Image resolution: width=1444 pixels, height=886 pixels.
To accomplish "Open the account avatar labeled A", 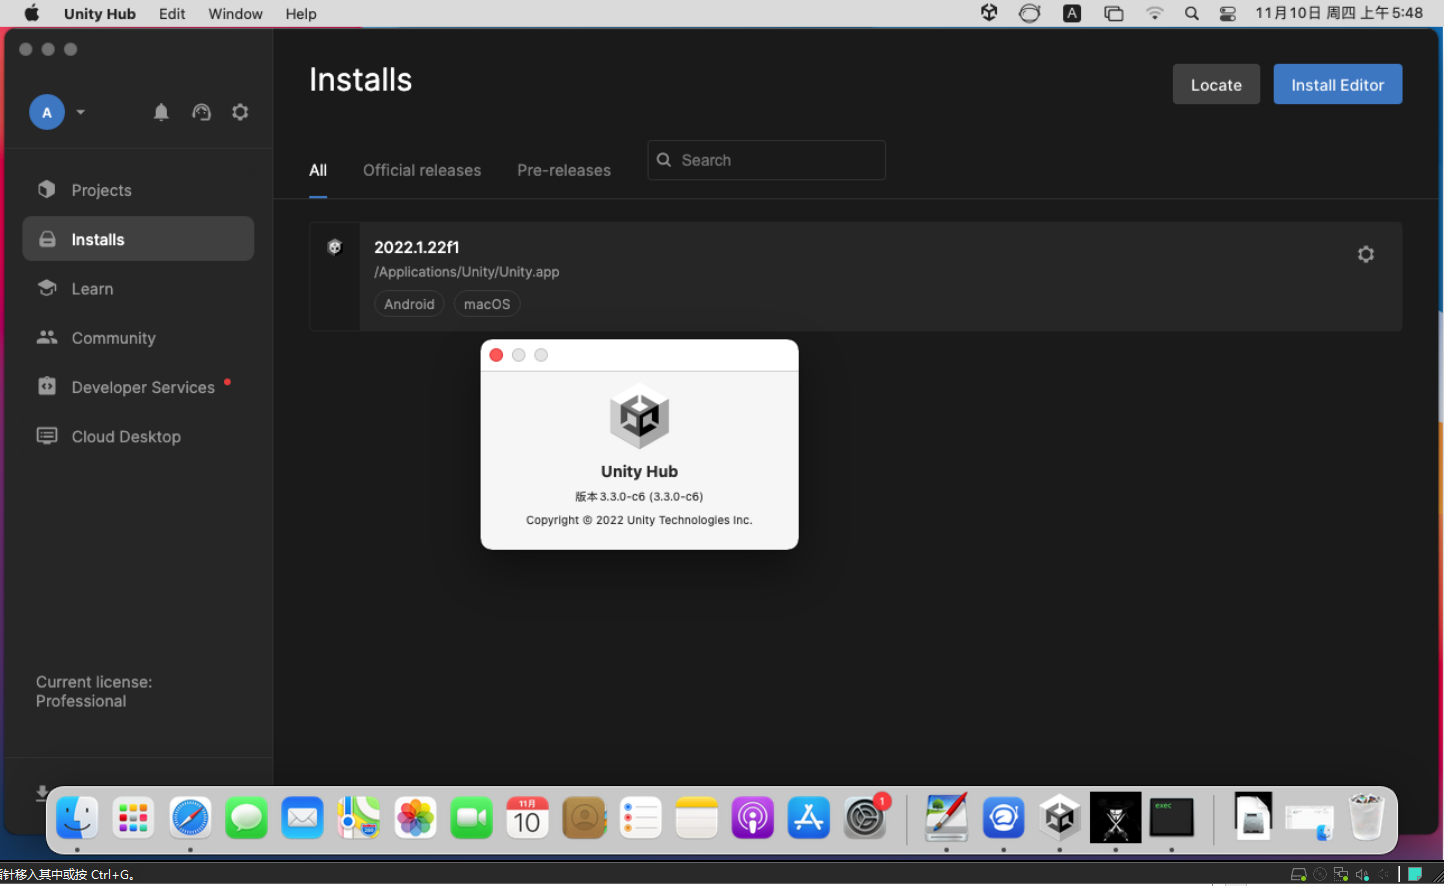I will pyautogui.click(x=47, y=112).
